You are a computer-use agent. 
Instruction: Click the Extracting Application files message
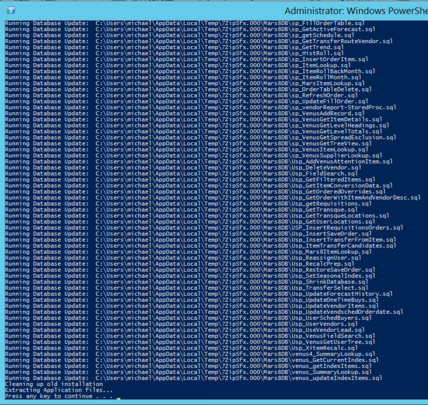pos(59,390)
